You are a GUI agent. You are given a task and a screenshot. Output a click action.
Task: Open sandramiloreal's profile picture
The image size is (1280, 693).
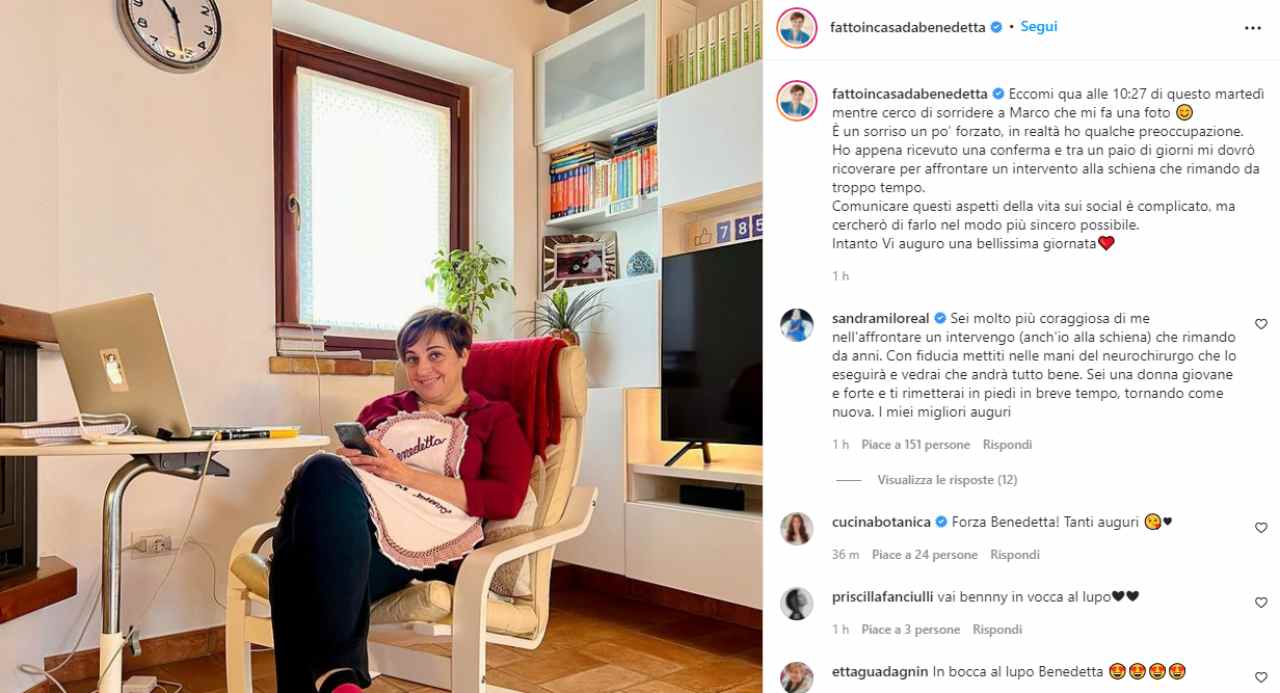pos(797,326)
